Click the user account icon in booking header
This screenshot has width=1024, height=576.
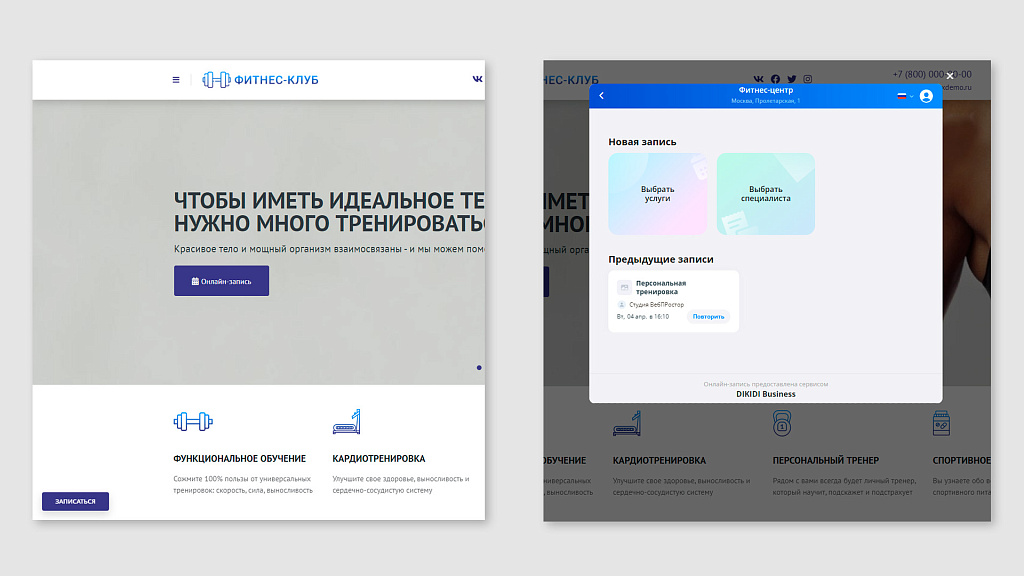[926, 96]
